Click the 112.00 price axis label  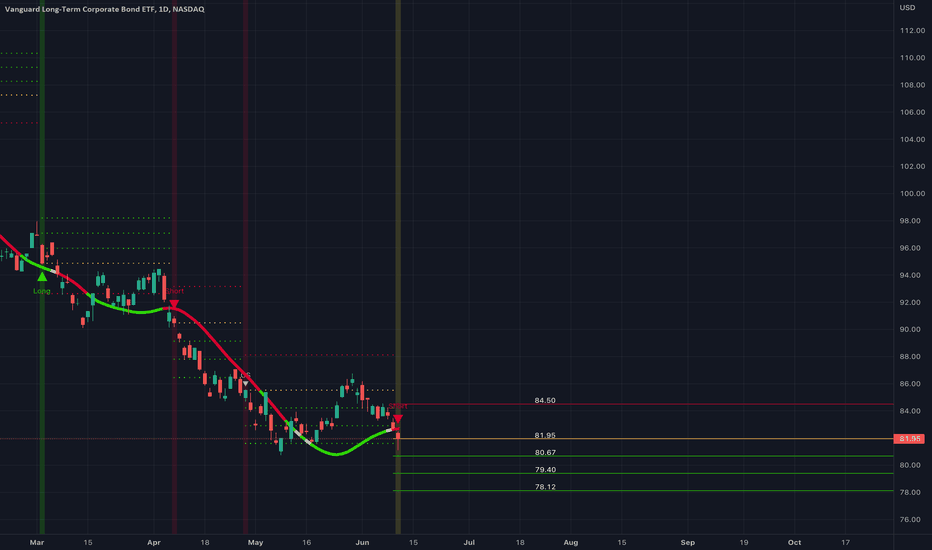[x=912, y=30]
